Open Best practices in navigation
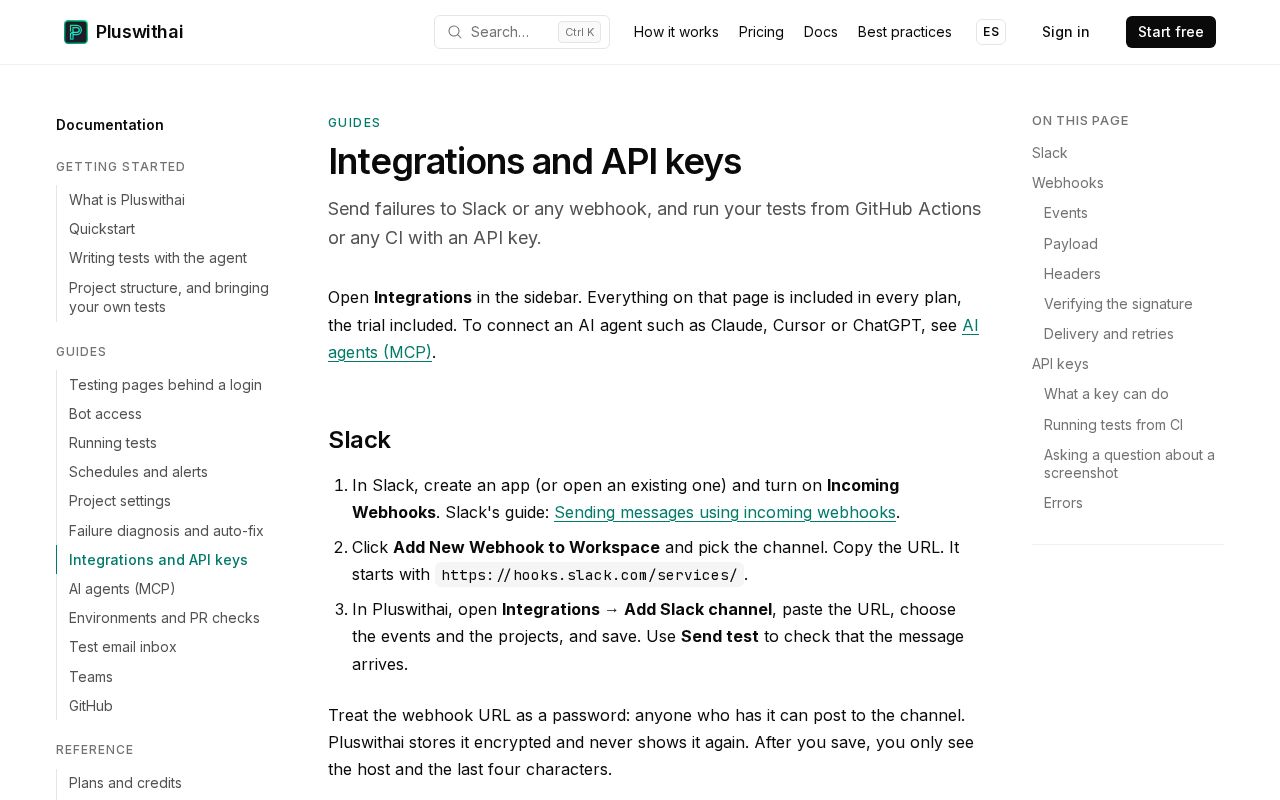The height and width of the screenshot is (800, 1280). point(905,32)
